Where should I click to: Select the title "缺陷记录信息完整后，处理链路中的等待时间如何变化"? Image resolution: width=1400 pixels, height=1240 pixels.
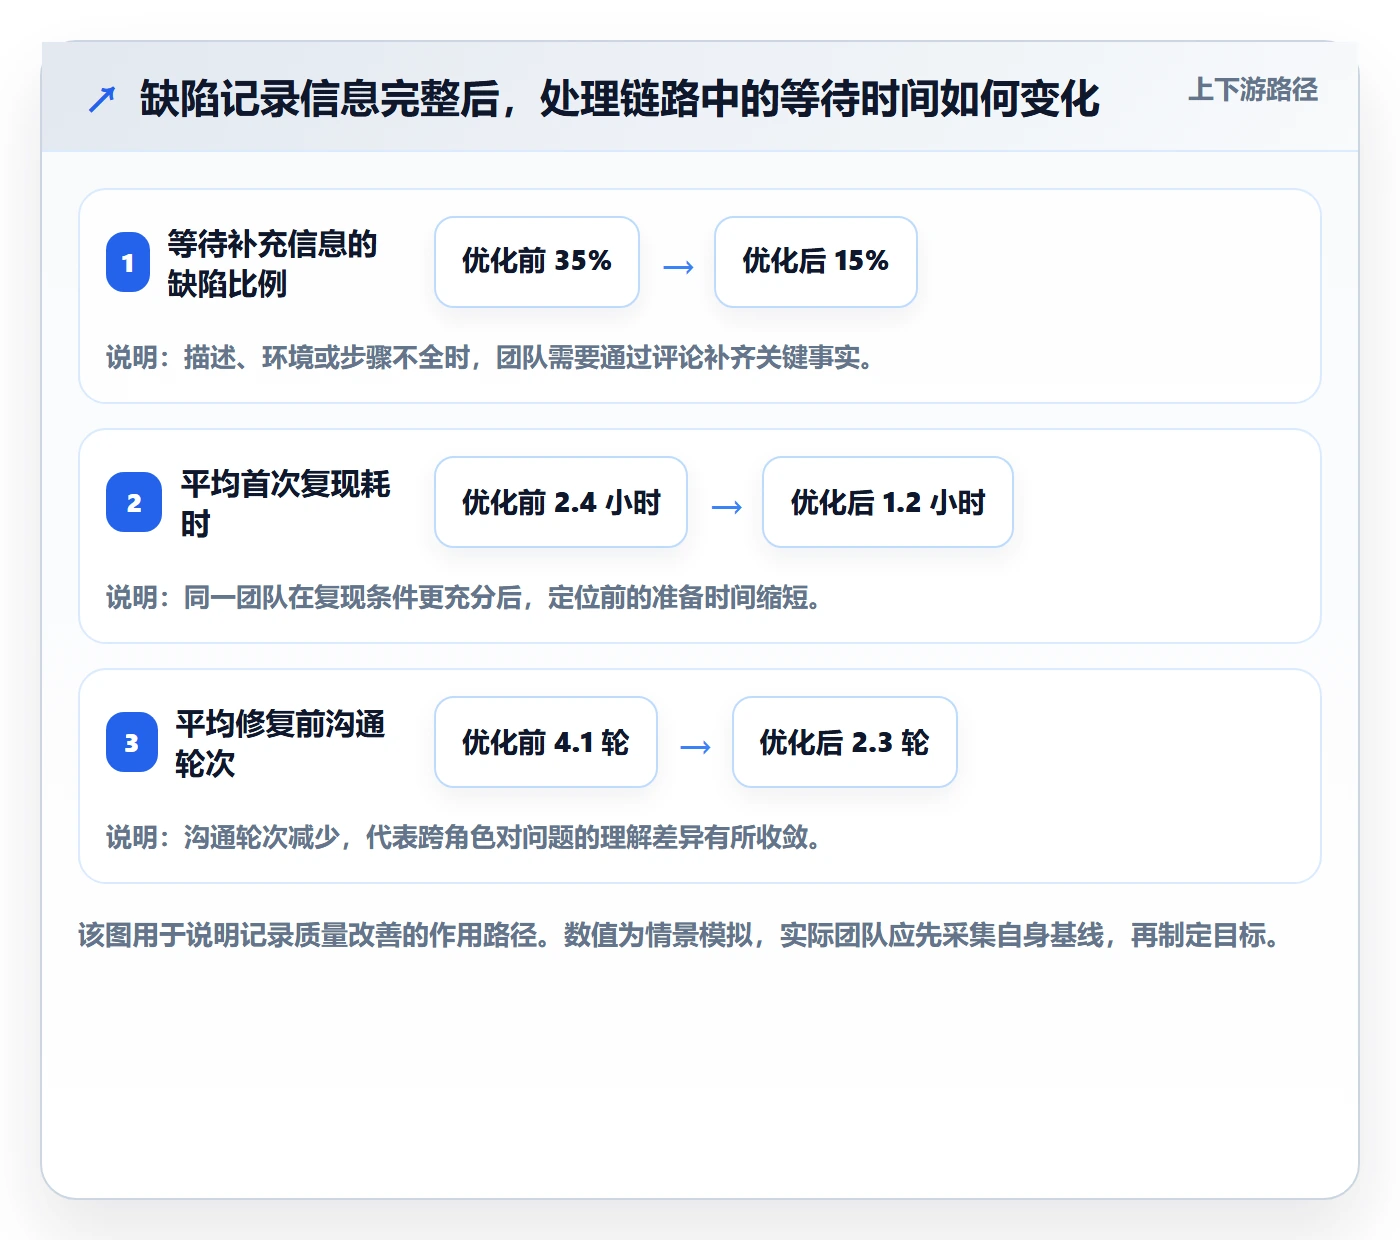point(620,99)
